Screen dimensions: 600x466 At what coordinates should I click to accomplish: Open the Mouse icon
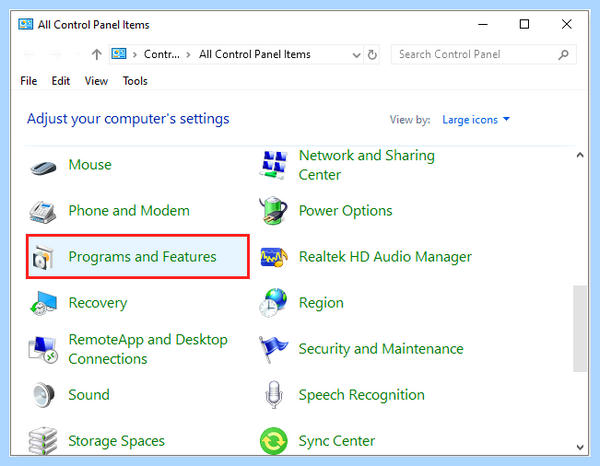click(43, 167)
